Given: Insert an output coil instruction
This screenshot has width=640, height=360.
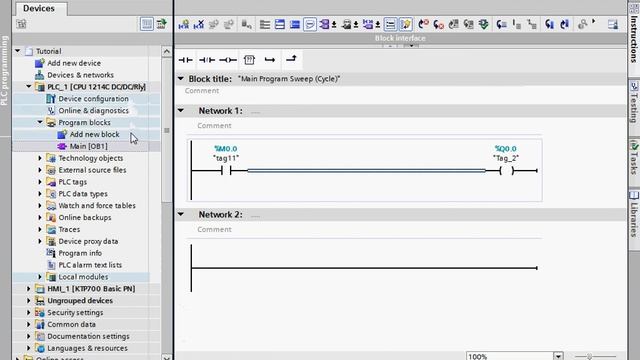Looking at the screenshot, I should tap(228, 60).
